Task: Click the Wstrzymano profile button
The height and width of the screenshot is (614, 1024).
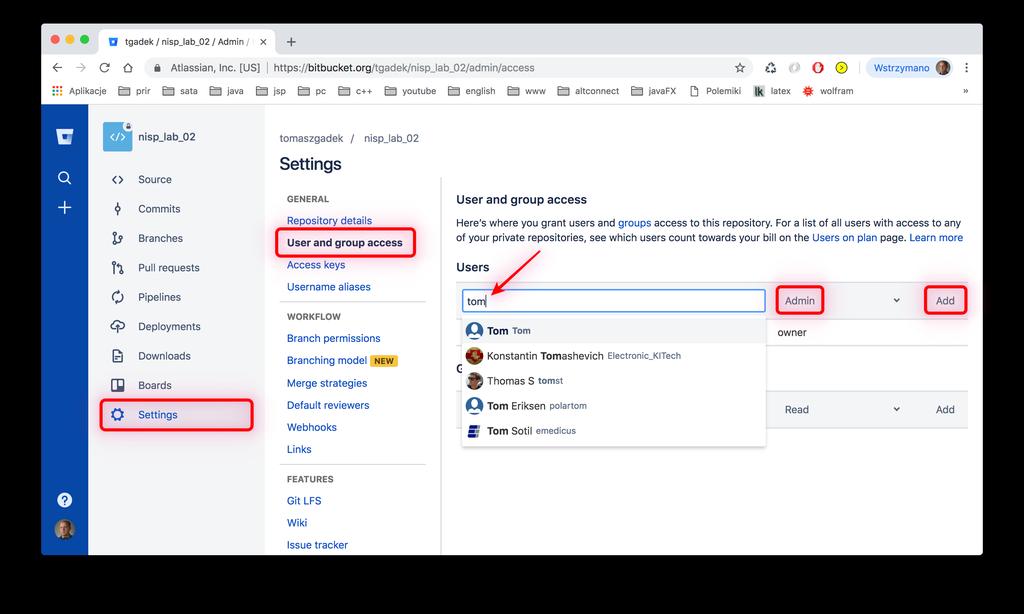Action: (x=912, y=67)
